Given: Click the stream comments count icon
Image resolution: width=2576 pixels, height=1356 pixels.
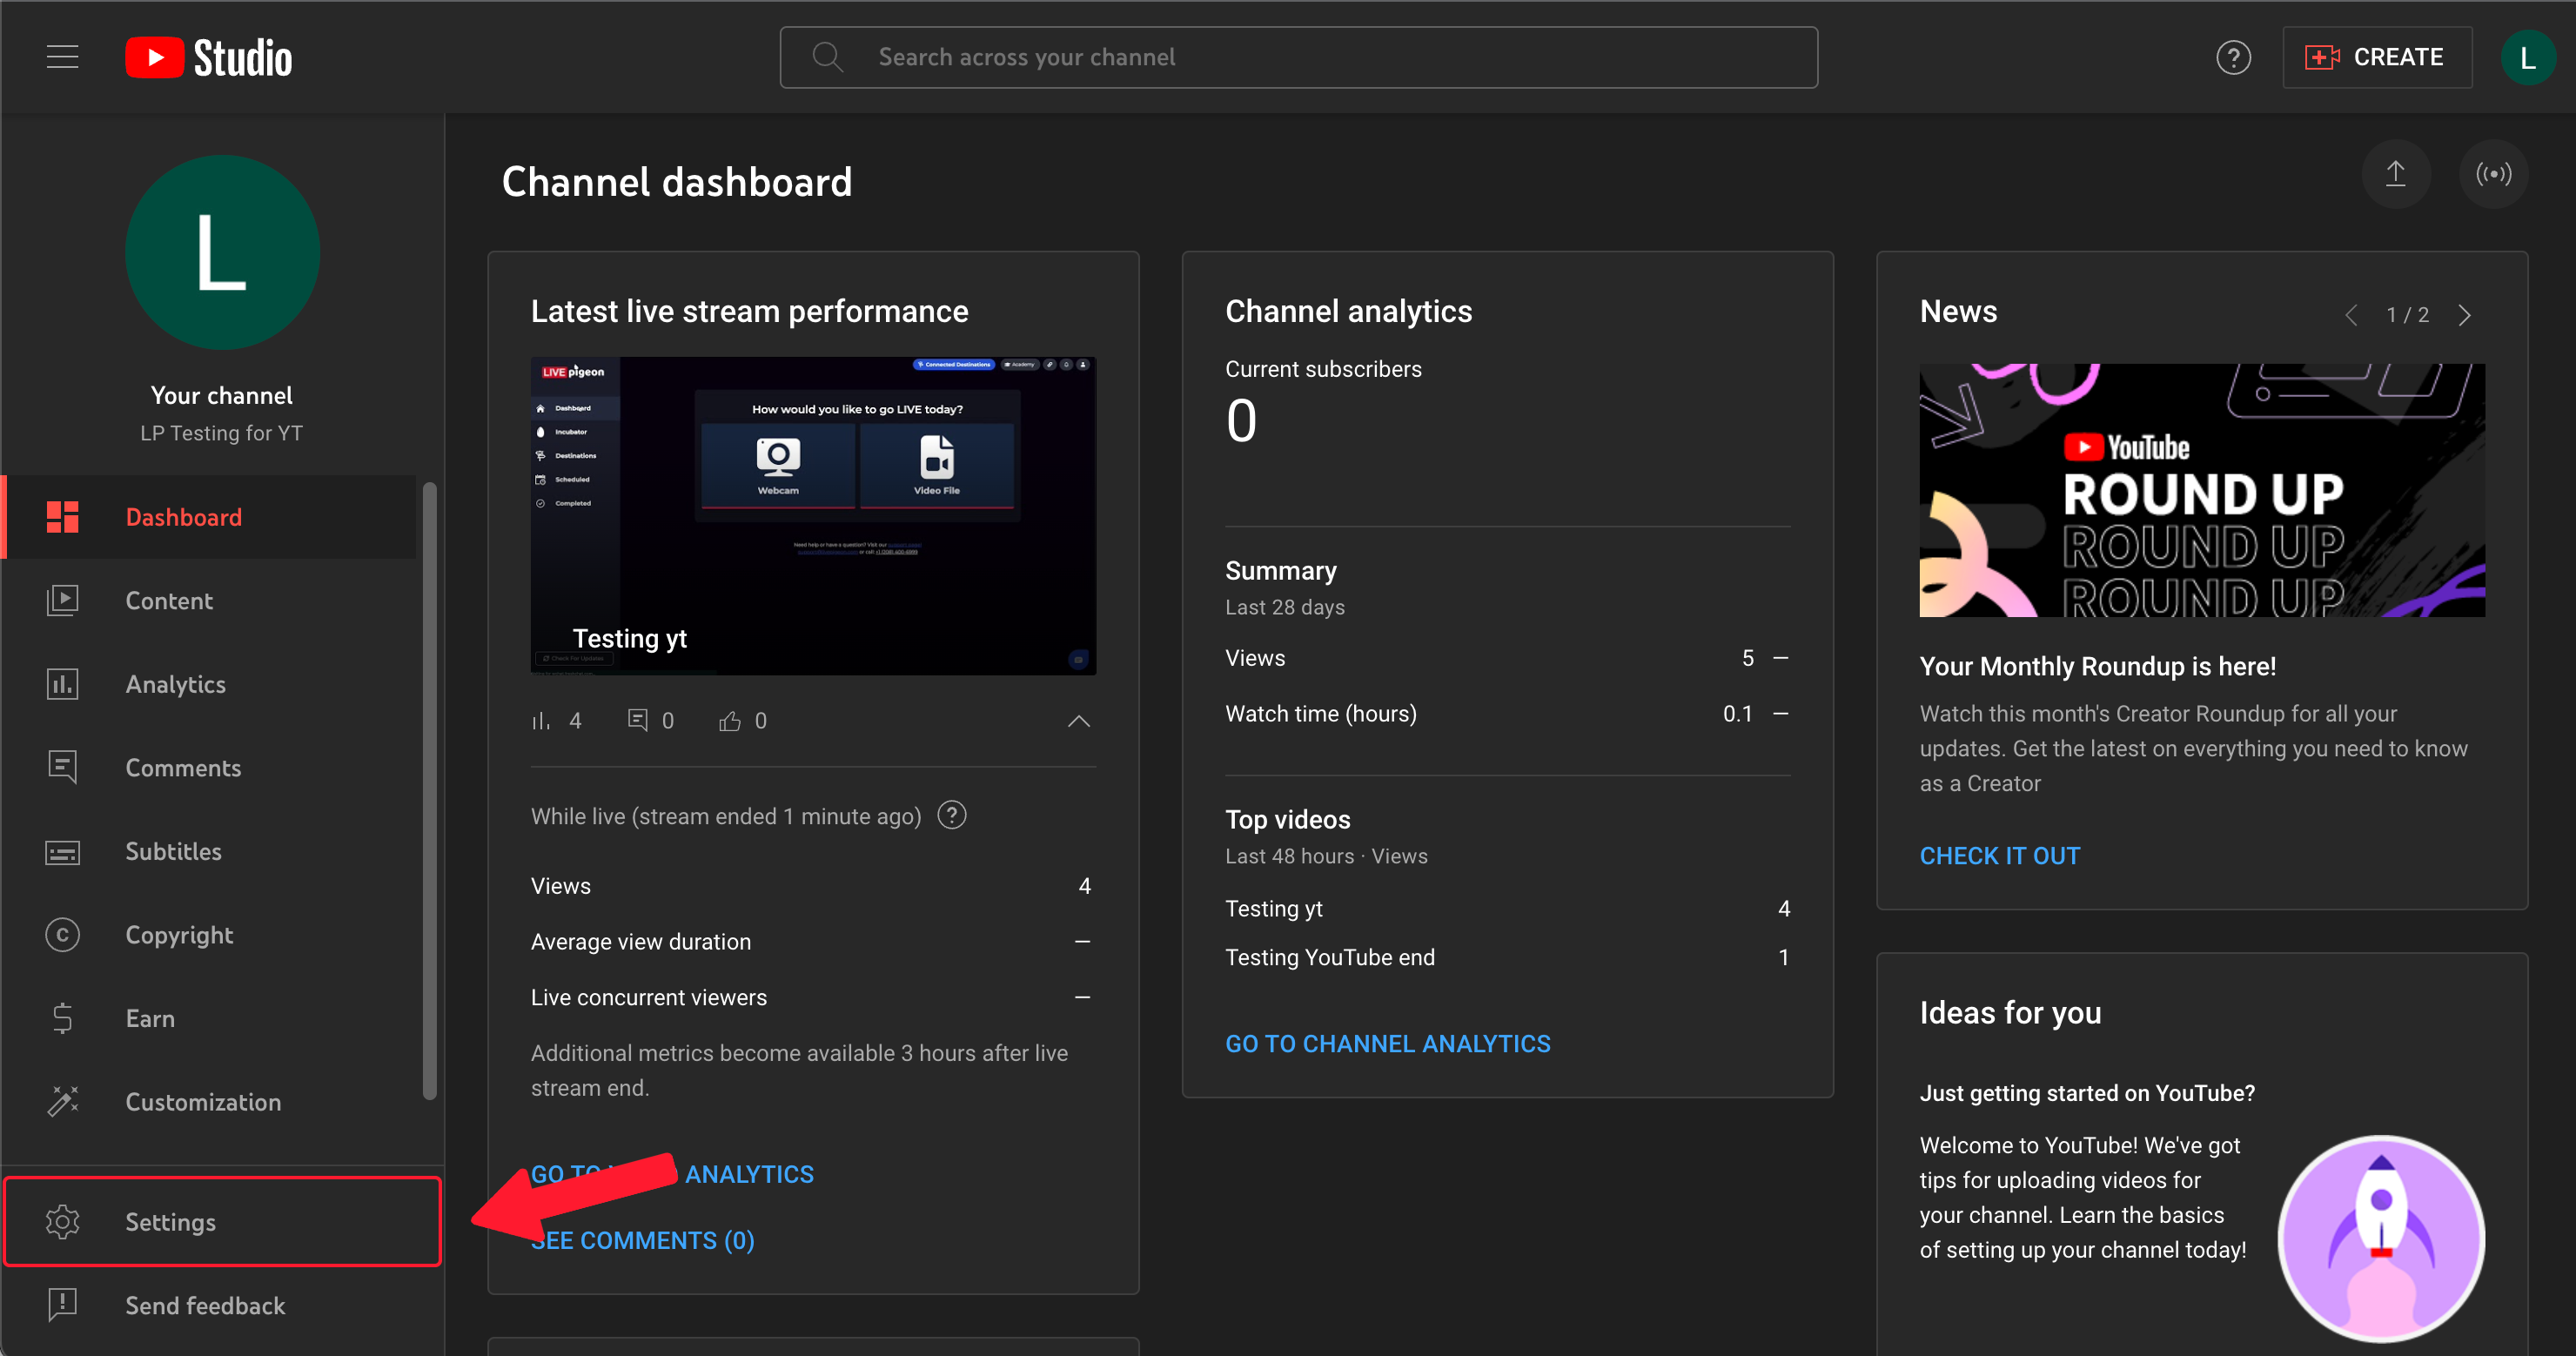Looking at the screenshot, I should [637, 721].
